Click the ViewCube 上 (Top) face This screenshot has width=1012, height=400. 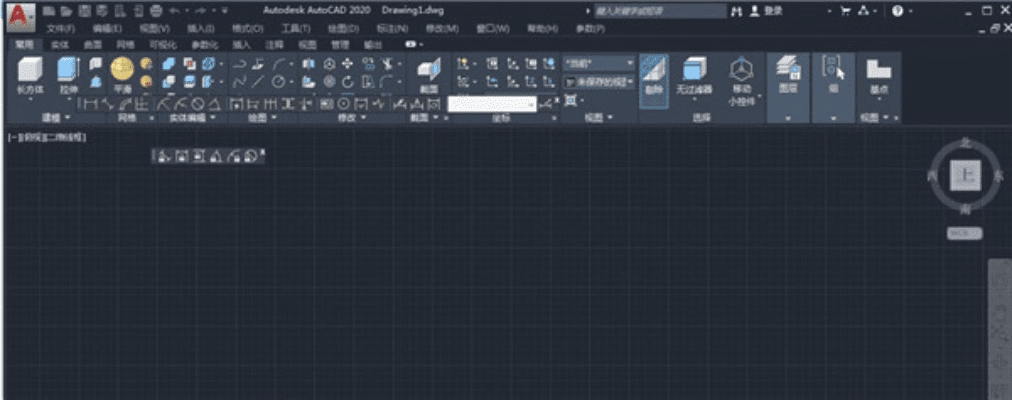tap(965, 176)
